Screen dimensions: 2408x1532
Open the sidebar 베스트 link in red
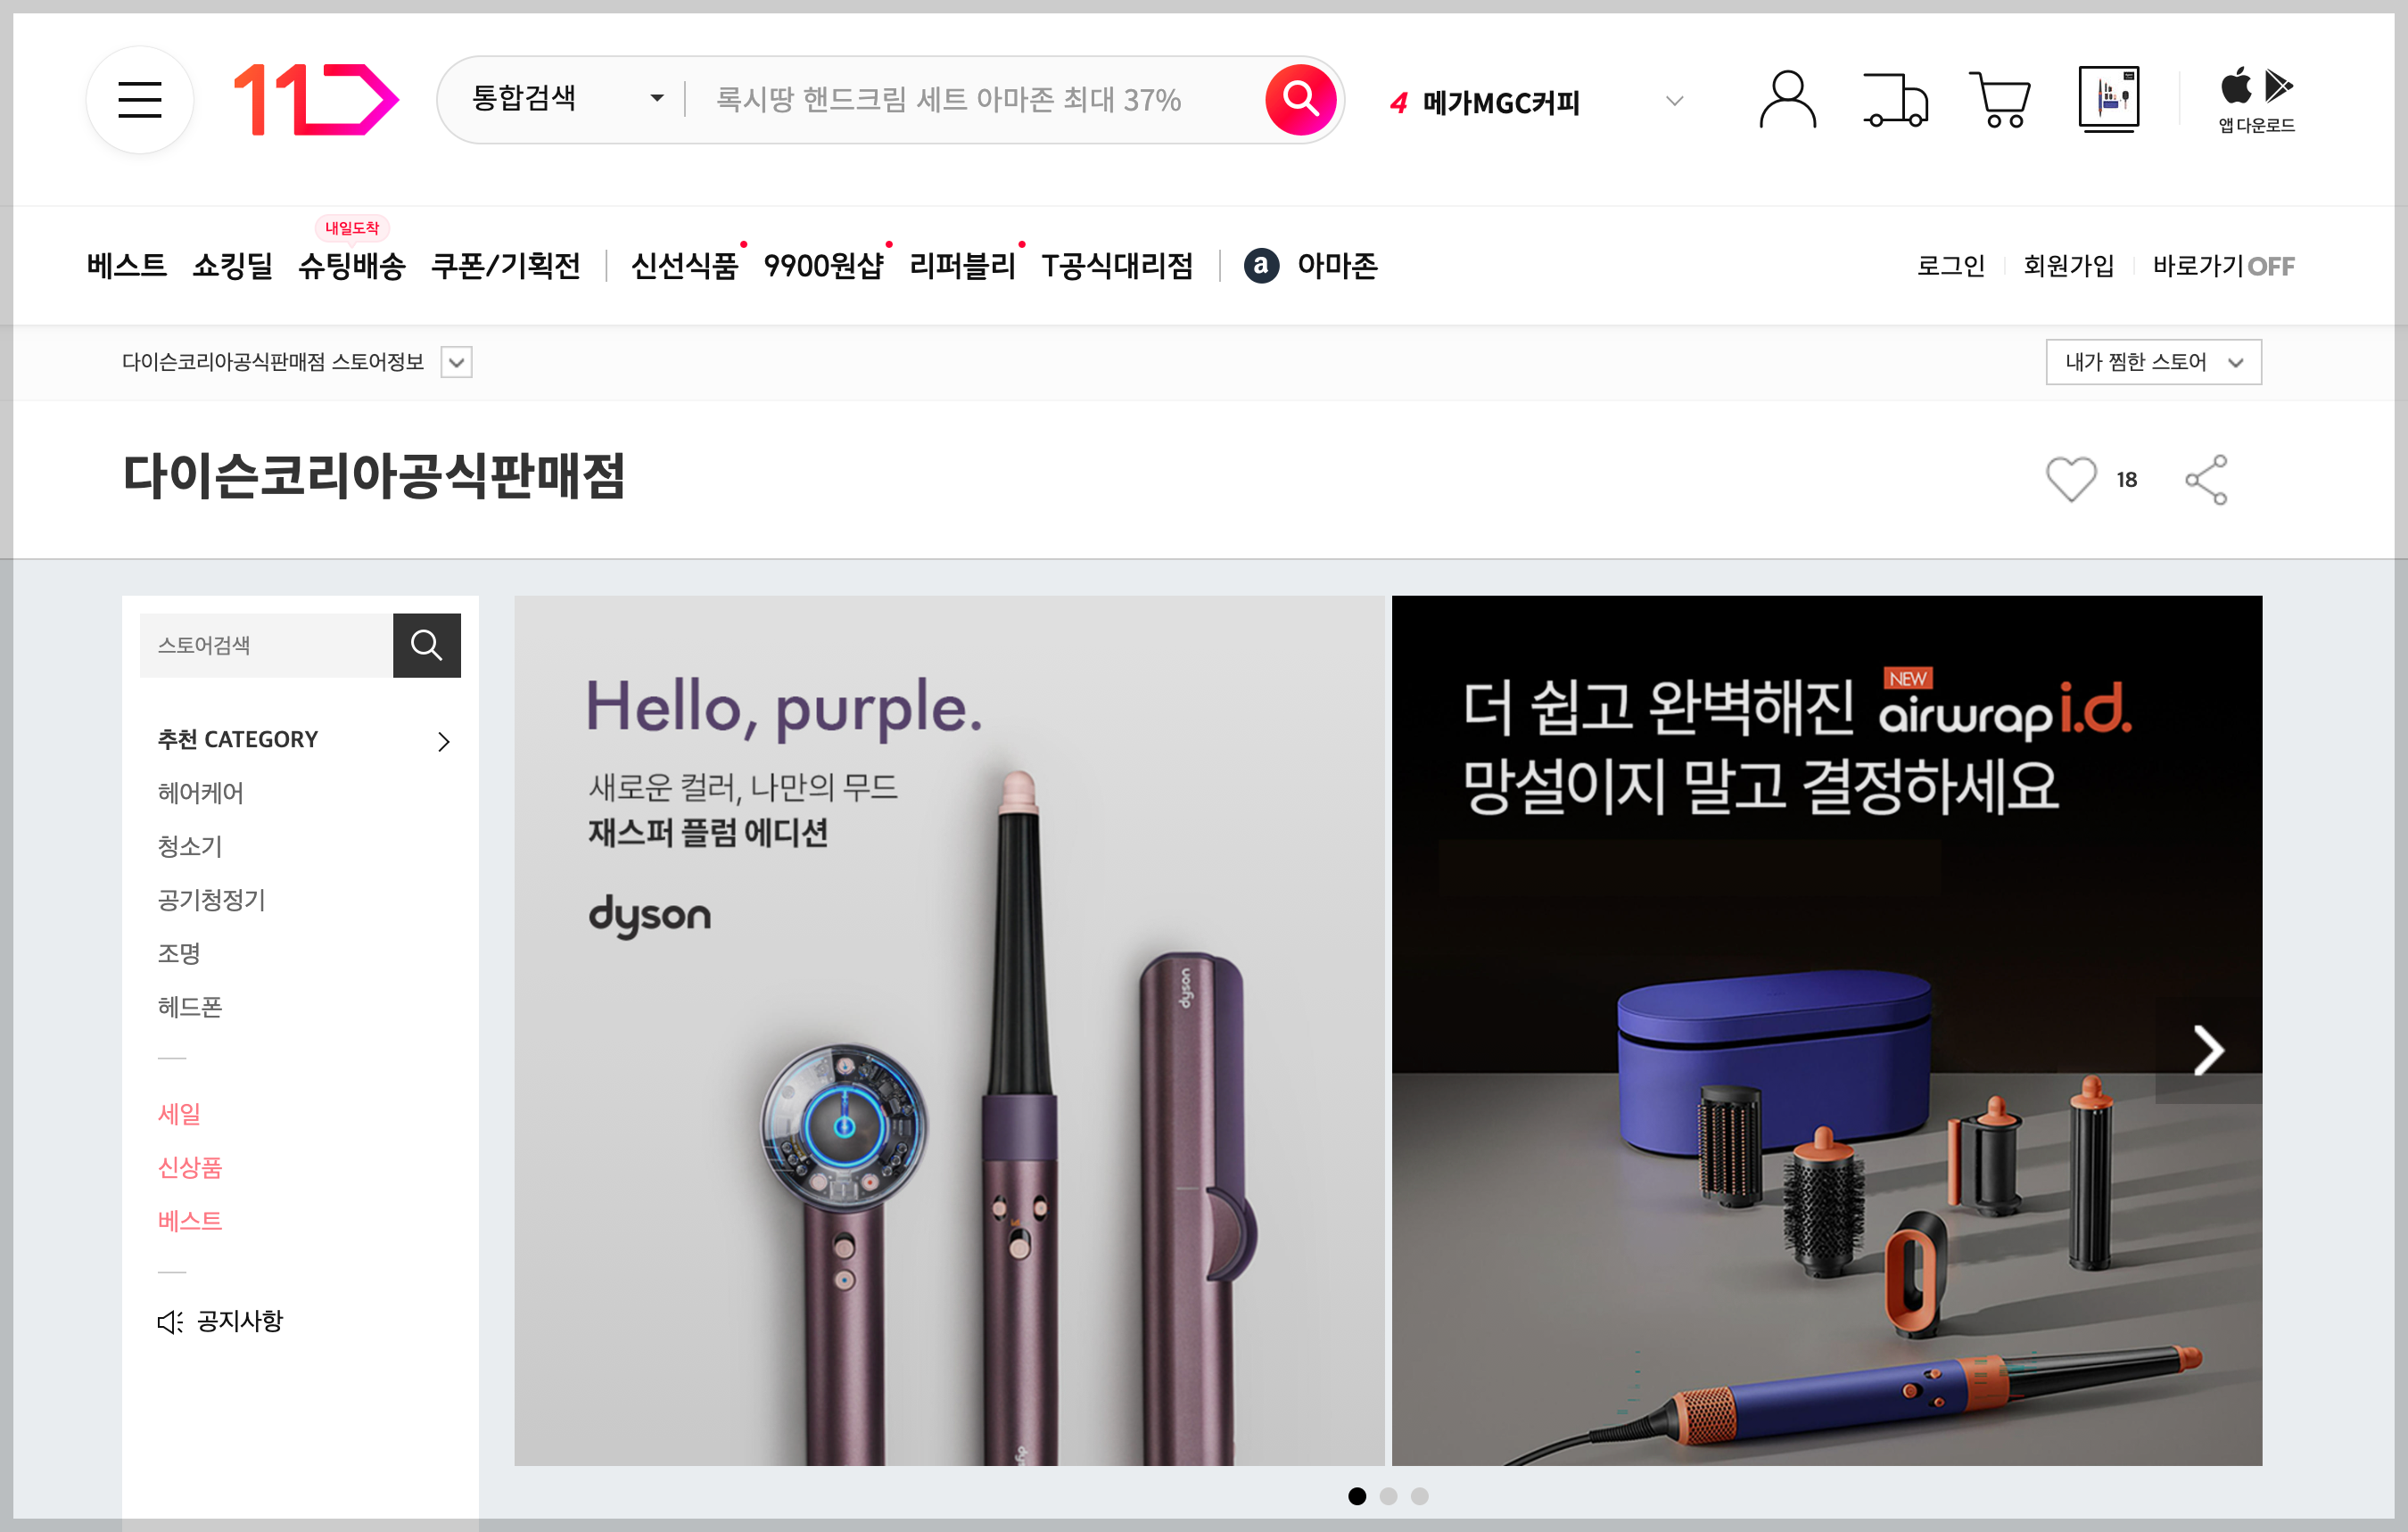click(189, 1221)
